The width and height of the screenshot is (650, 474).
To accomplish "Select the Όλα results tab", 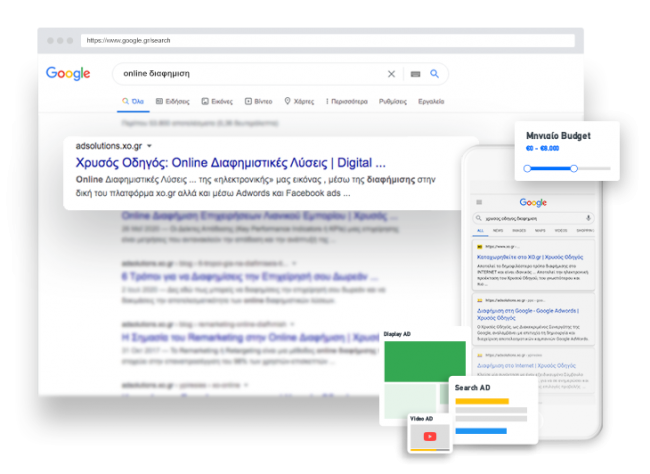I will click(133, 101).
